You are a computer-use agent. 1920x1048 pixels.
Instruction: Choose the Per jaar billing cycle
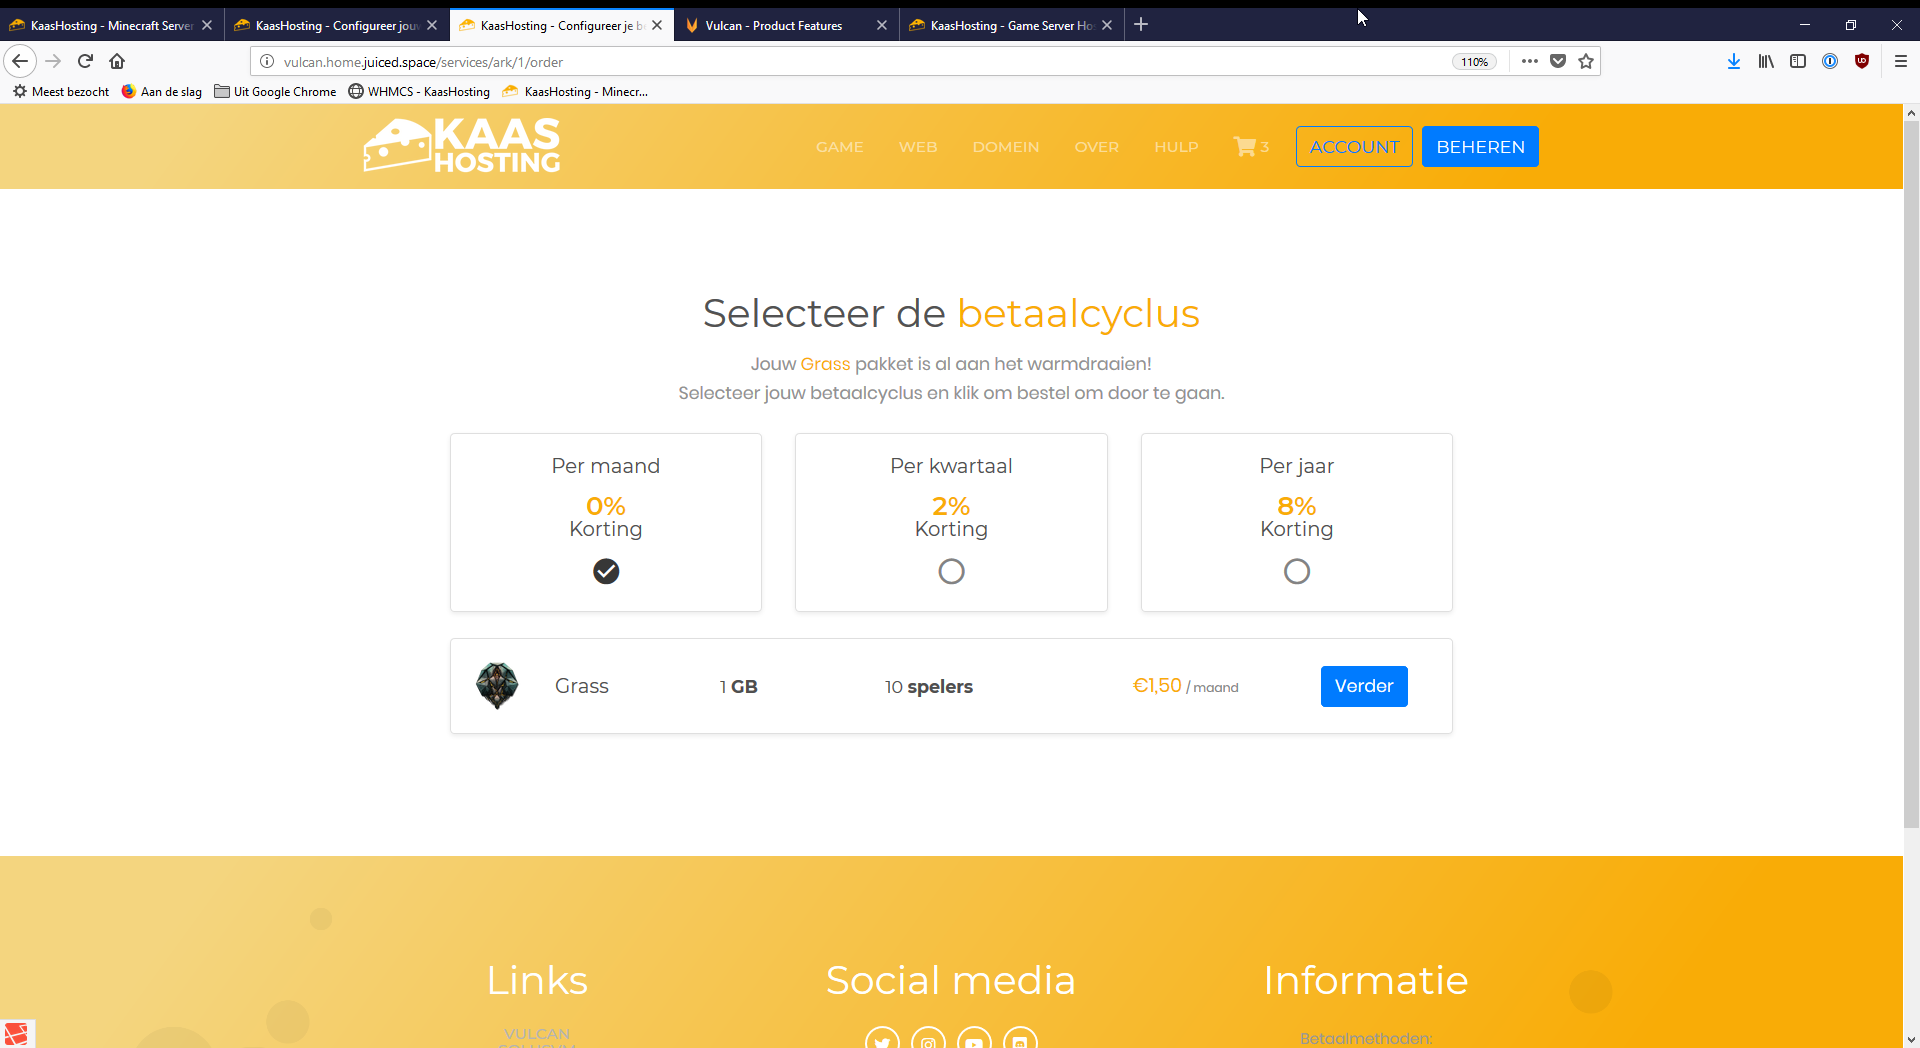click(x=1297, y=571)
